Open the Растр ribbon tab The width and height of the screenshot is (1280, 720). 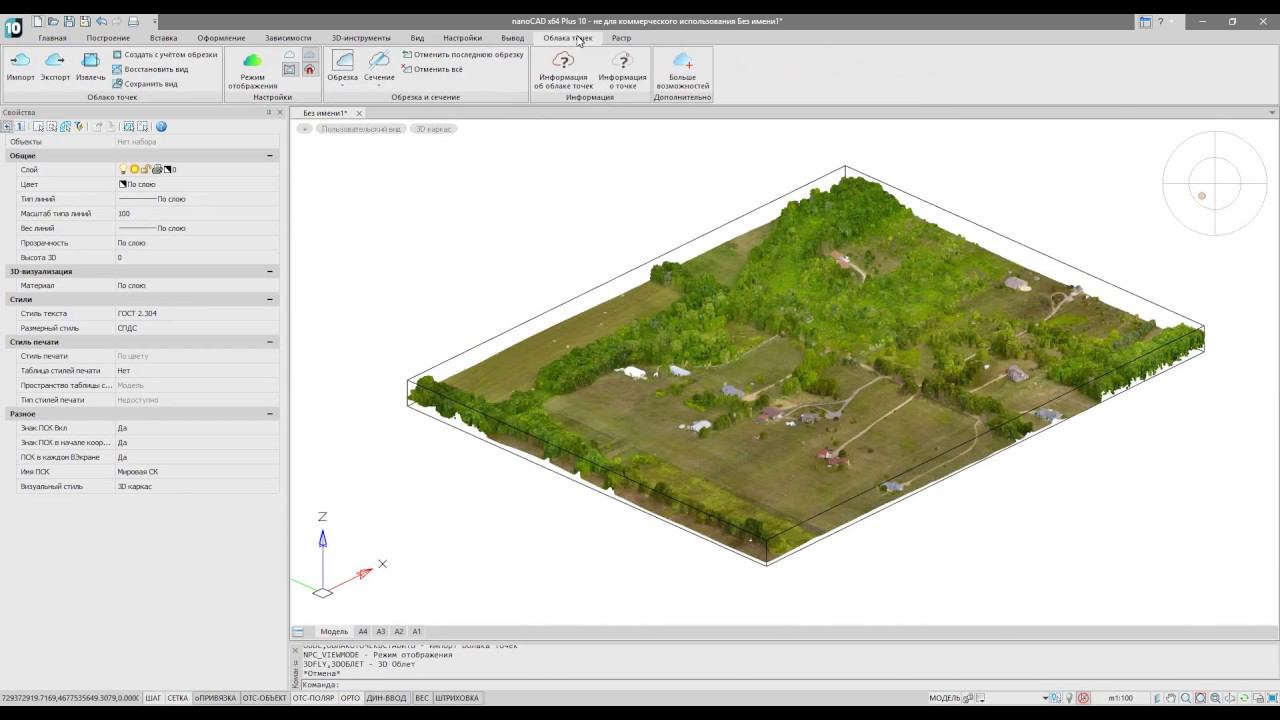point(621,38)
